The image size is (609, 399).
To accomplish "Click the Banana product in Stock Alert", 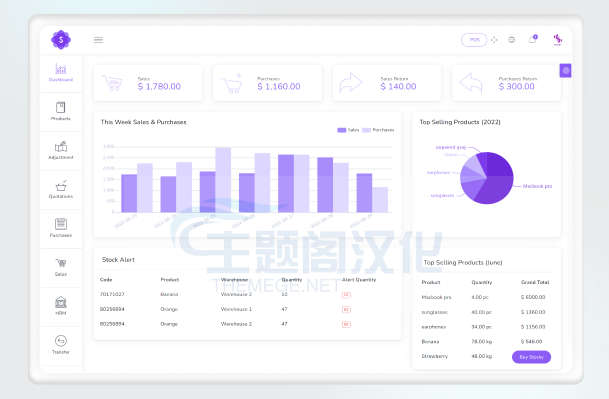I will tap(169, 294).
